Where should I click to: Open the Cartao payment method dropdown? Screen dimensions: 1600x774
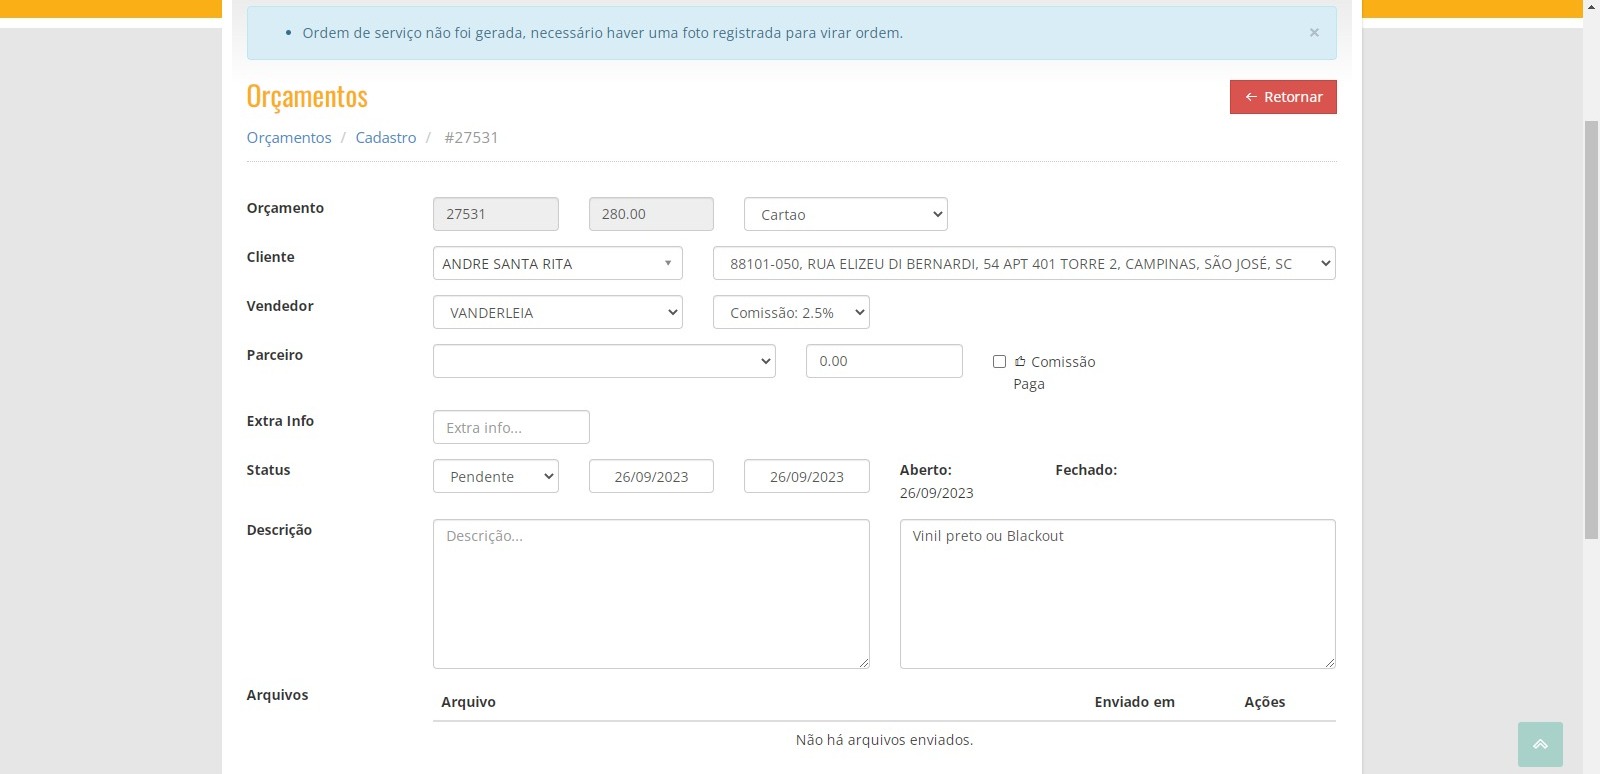pos(845,214)
